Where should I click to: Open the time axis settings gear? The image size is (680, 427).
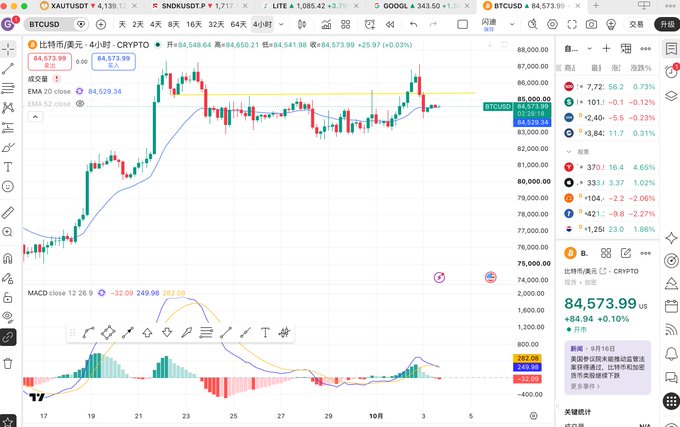[533, 416]
